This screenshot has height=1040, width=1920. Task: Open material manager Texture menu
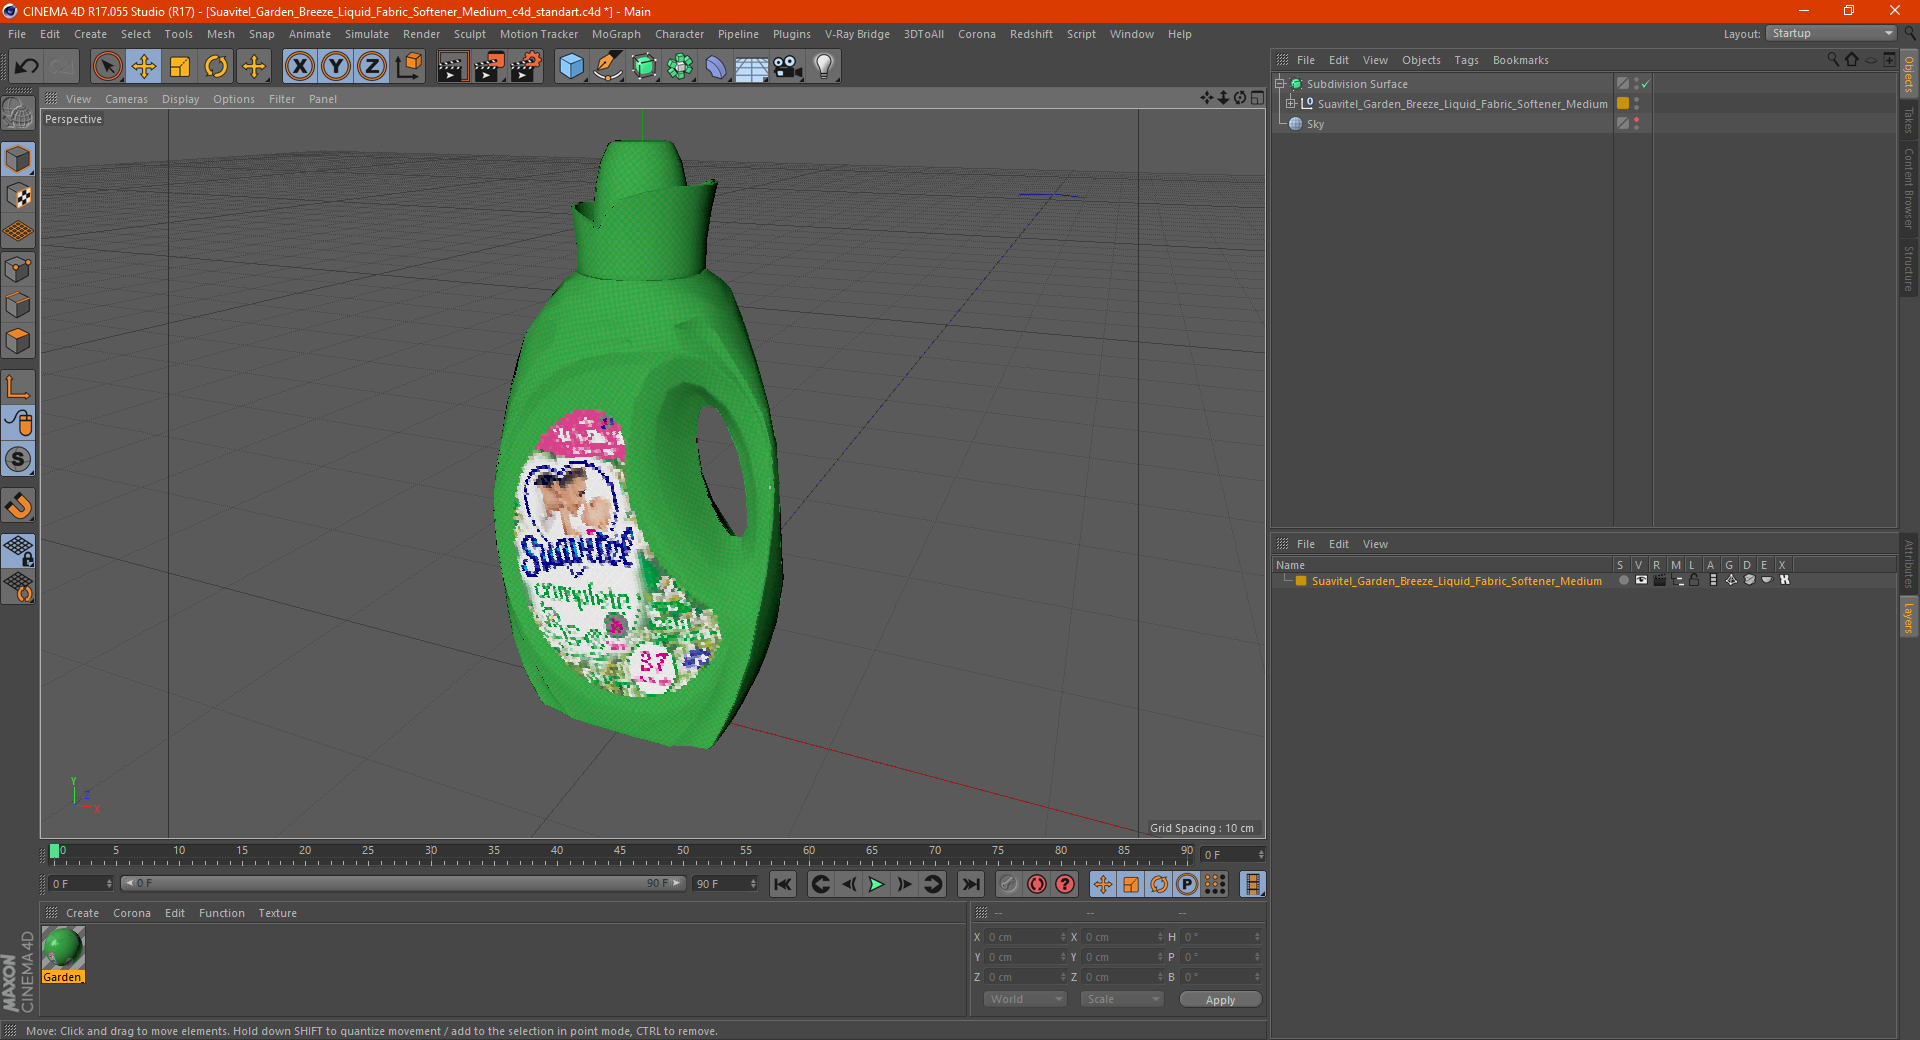pos(277,913)
